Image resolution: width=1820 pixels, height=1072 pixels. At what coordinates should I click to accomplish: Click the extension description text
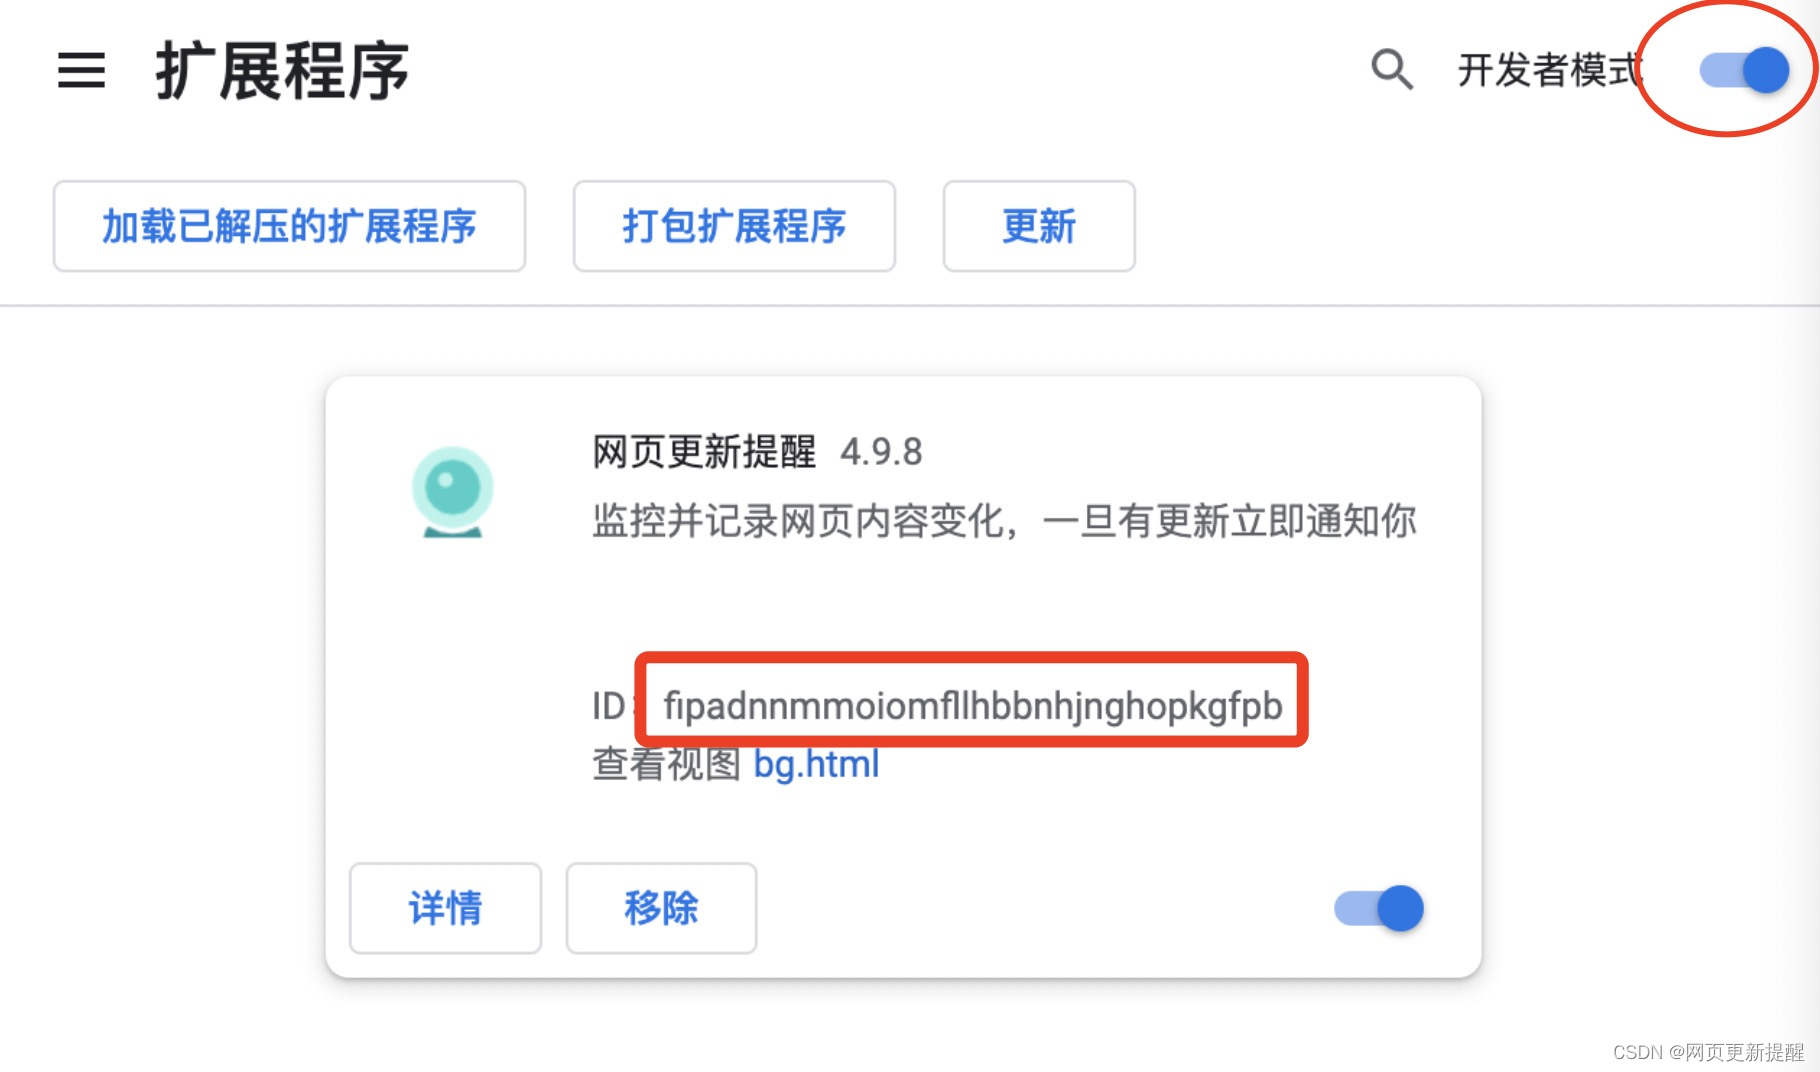point(1004,521)
